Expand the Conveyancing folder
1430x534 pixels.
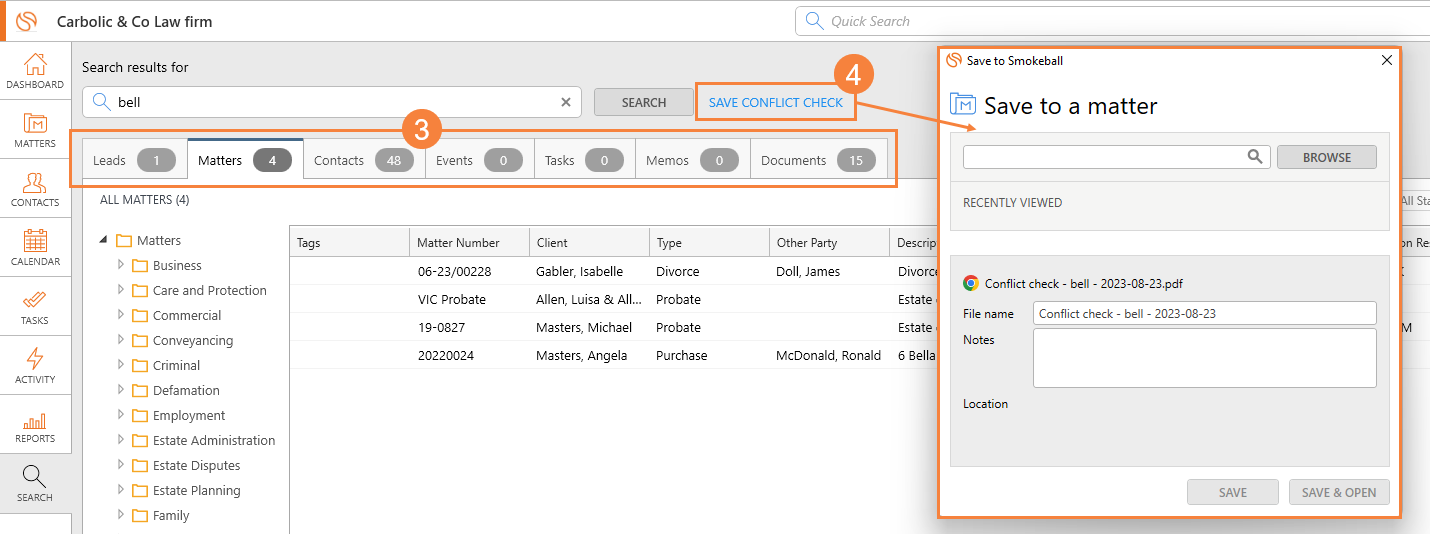point(121,340)
